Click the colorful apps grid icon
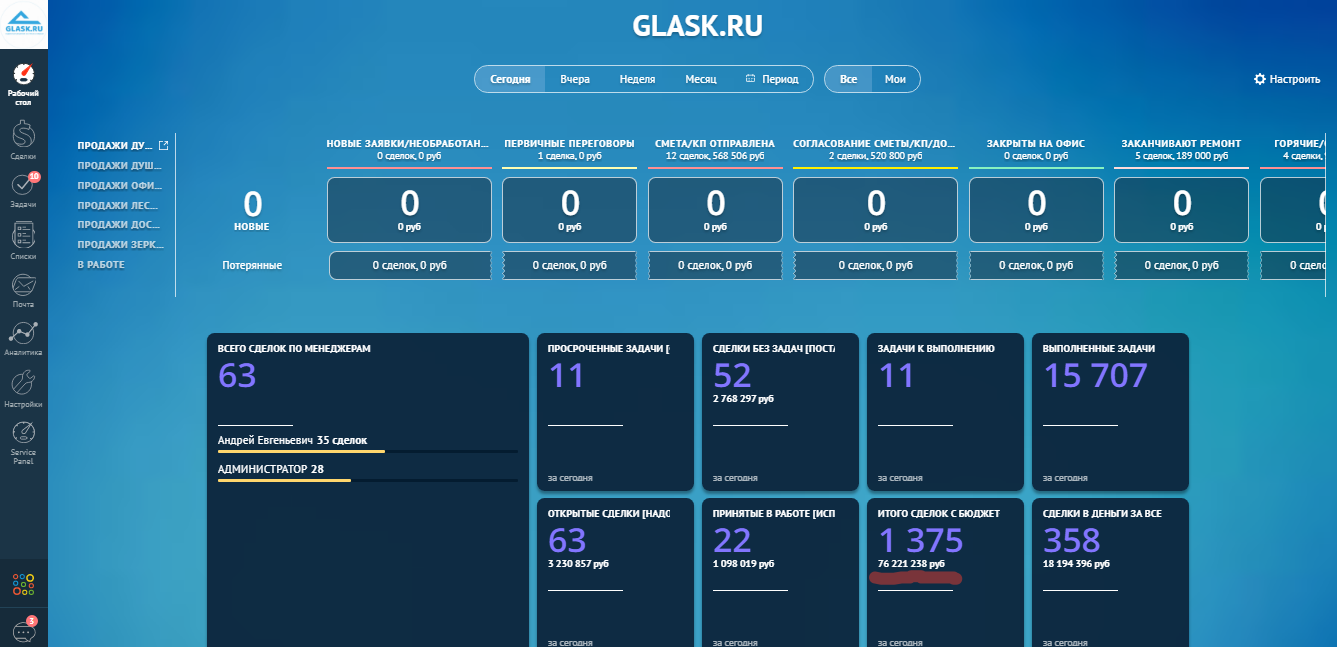This screenshot has width=1337, height=647. point(23,583)
